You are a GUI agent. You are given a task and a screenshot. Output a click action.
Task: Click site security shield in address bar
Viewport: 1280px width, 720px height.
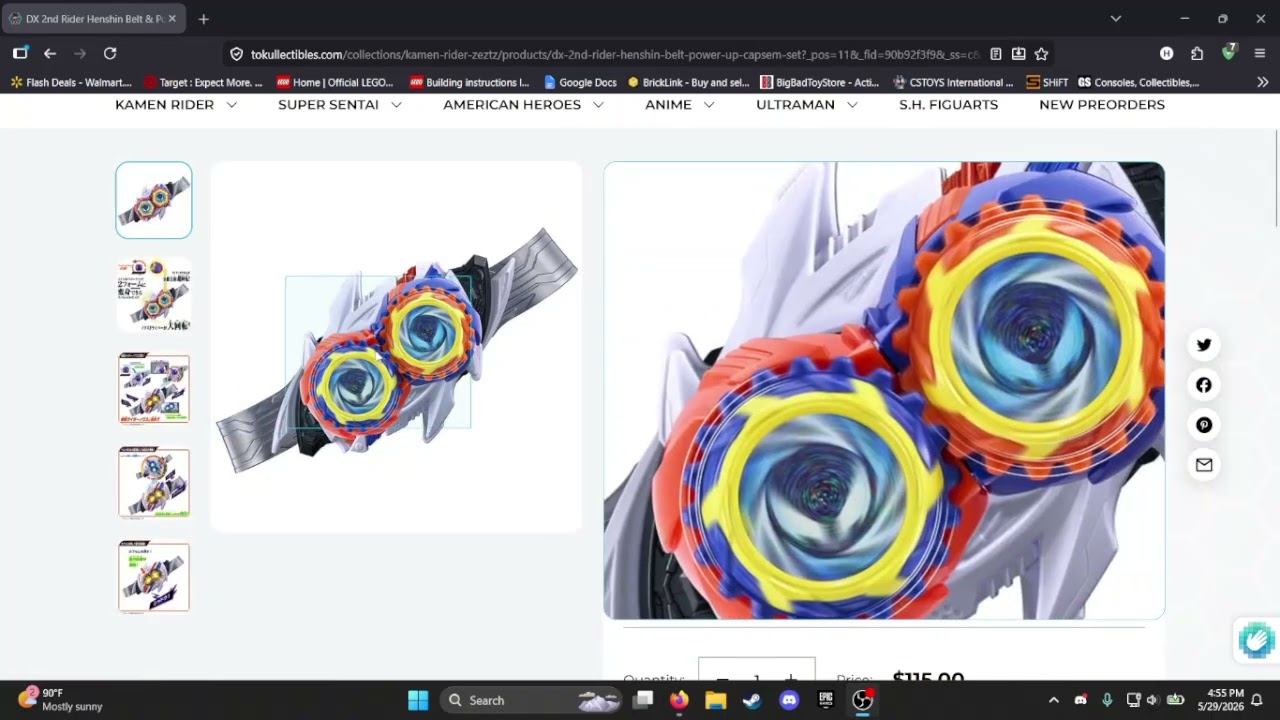click(237, 54)
